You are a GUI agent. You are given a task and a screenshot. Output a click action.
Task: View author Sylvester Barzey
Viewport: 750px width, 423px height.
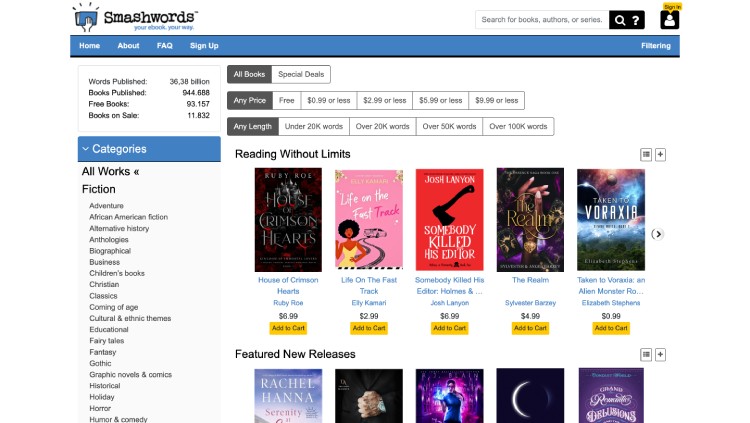530,303
